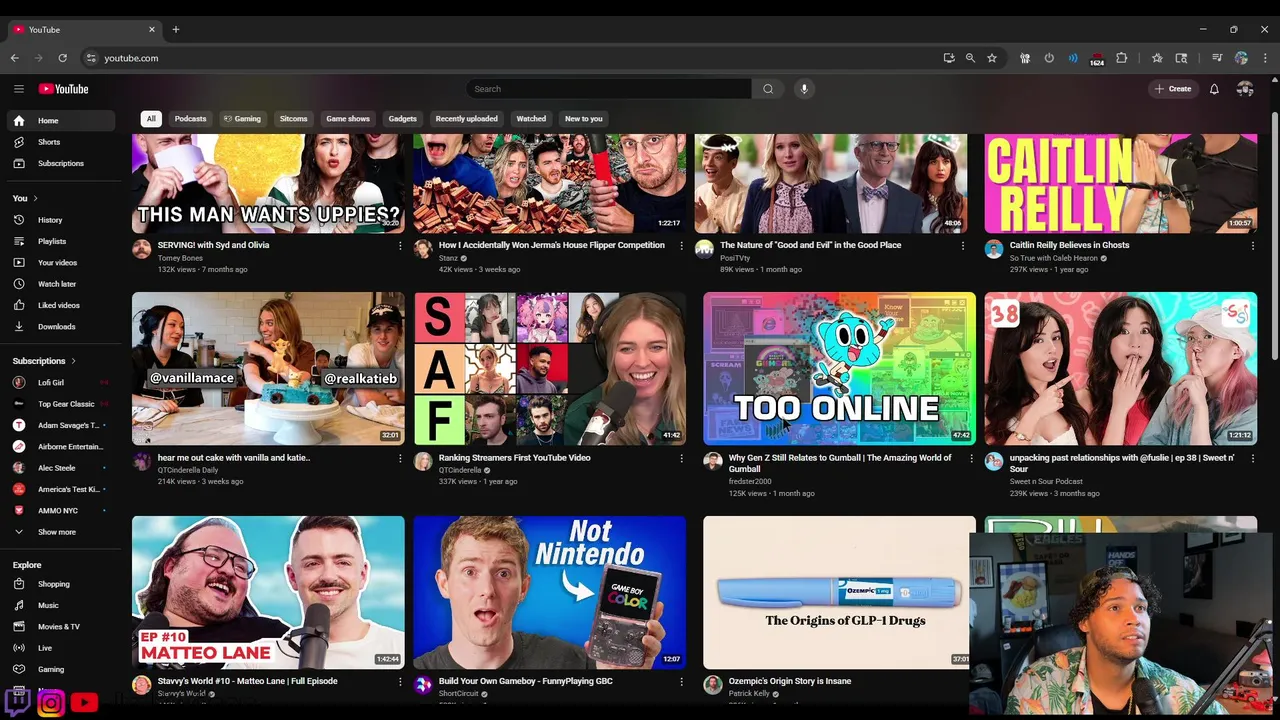This screenshot has height=720, width=1280.
Task: Open AMMO NYC subscription
Action: [60, 511]
